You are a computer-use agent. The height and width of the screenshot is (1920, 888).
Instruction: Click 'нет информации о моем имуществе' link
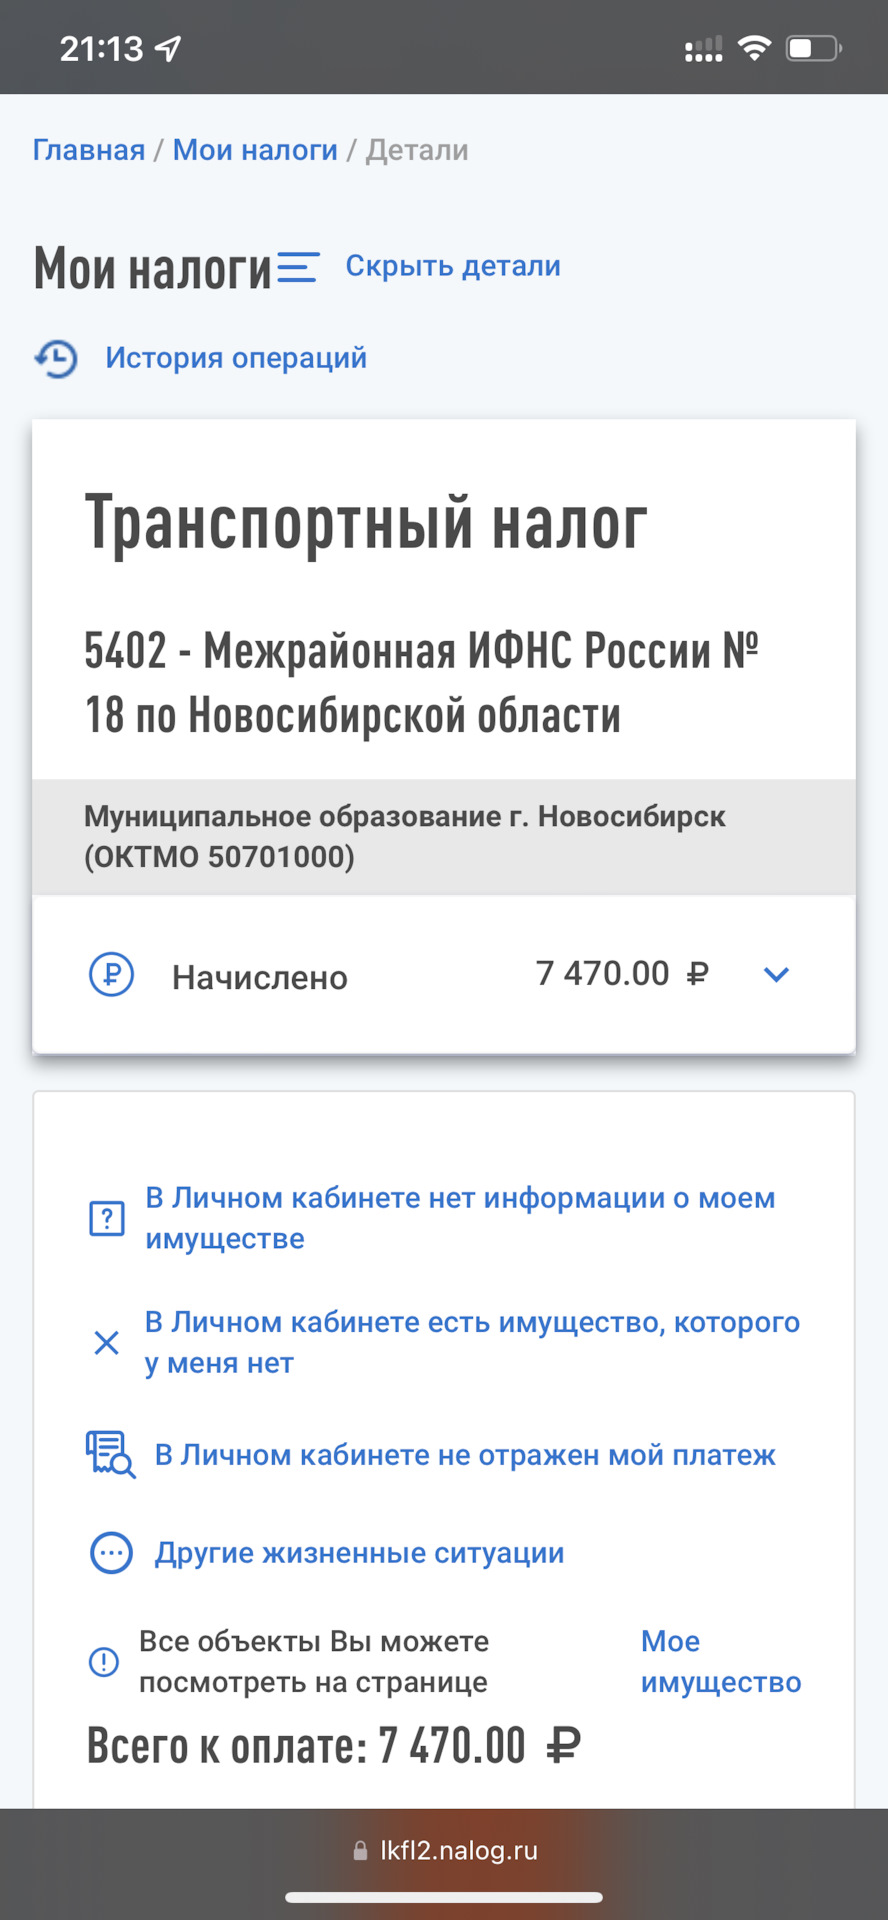460,1218
